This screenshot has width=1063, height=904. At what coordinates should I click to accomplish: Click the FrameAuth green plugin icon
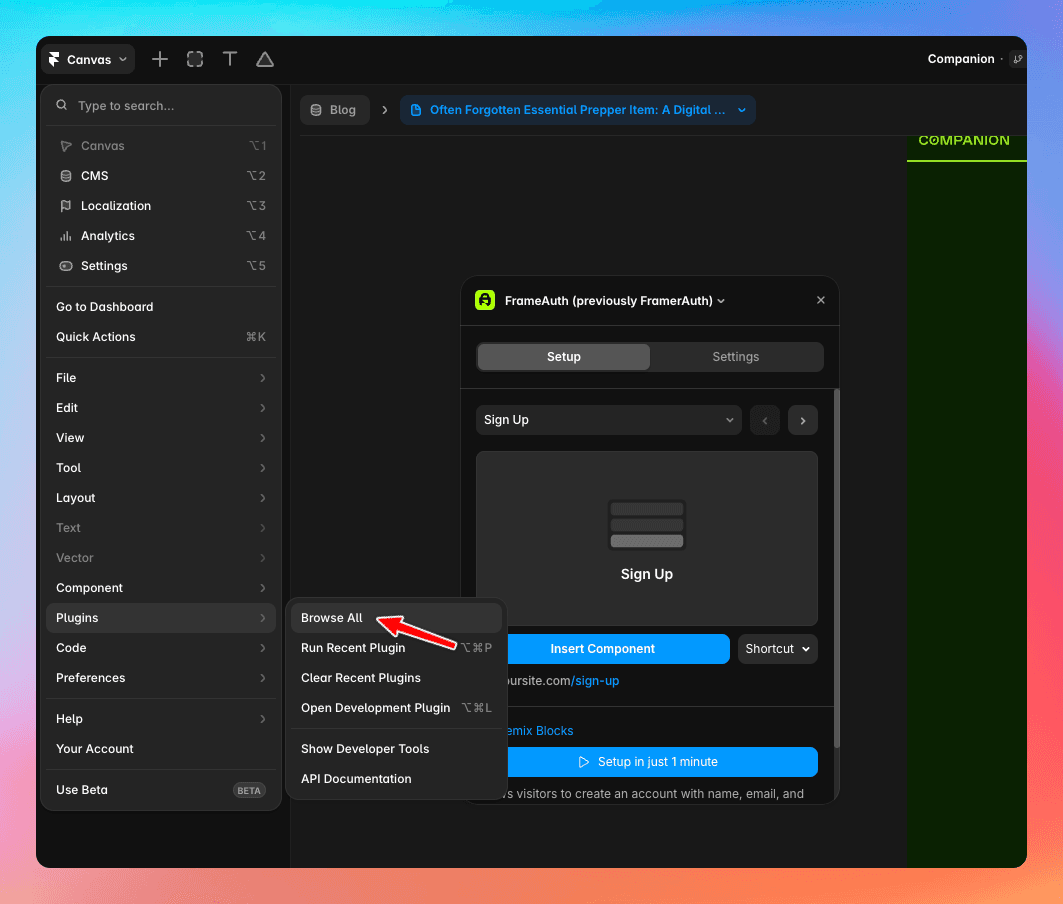pos(485,300)
